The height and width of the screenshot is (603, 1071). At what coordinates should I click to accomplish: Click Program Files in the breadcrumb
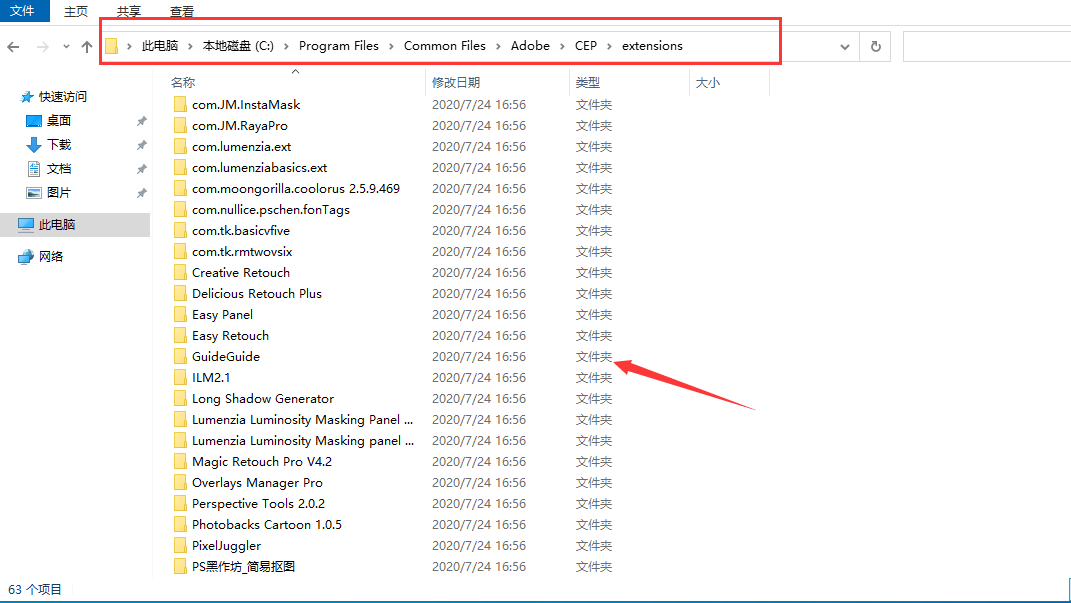pyautogui.click(x=339, y=46)
